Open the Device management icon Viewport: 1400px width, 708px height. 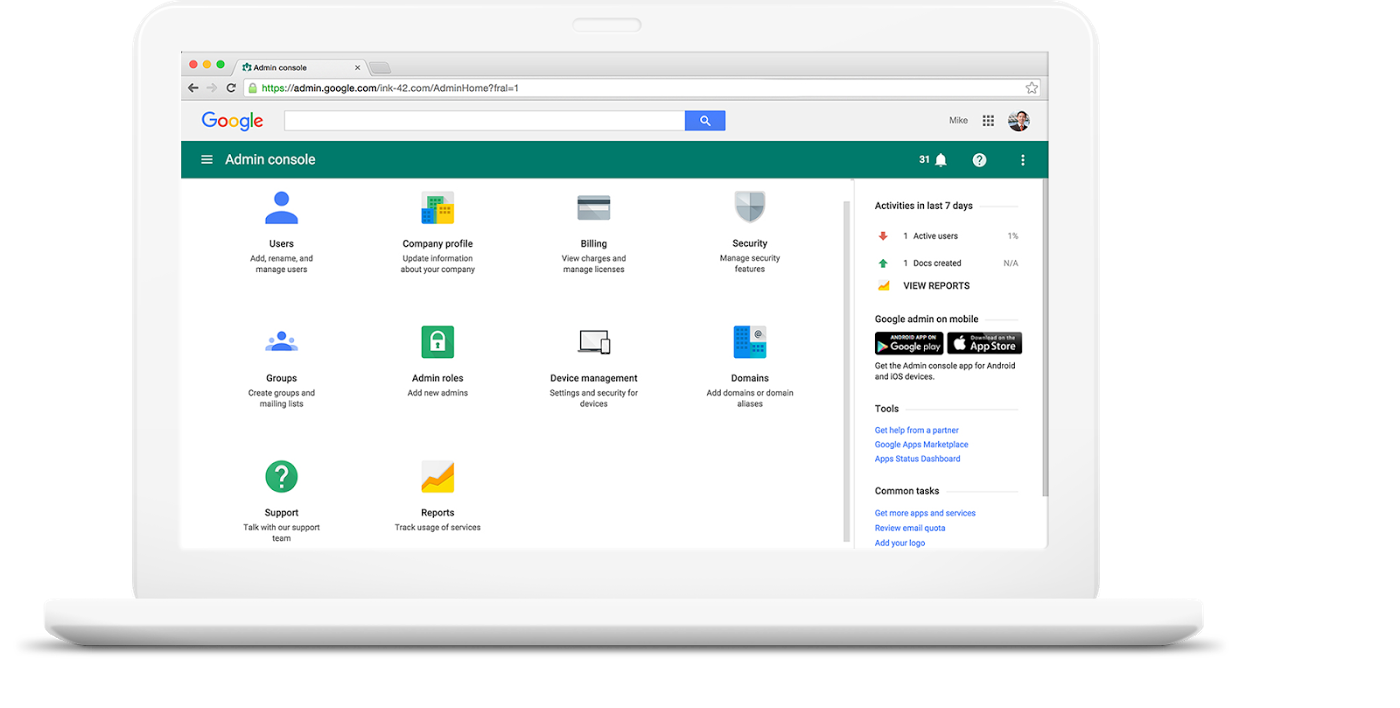point(593,342)
